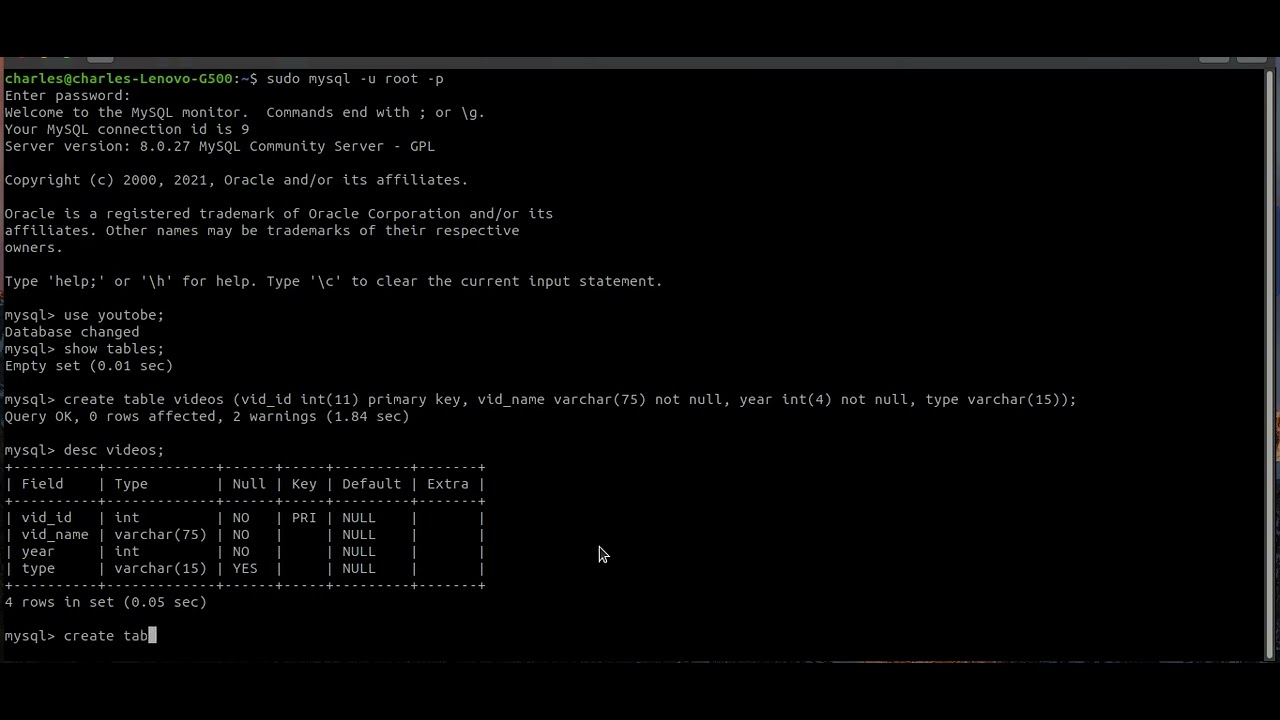Click the Default 'NULL' in vid_name row
The width and height of the screenshot is (1280, 720).
pos(359,535)
